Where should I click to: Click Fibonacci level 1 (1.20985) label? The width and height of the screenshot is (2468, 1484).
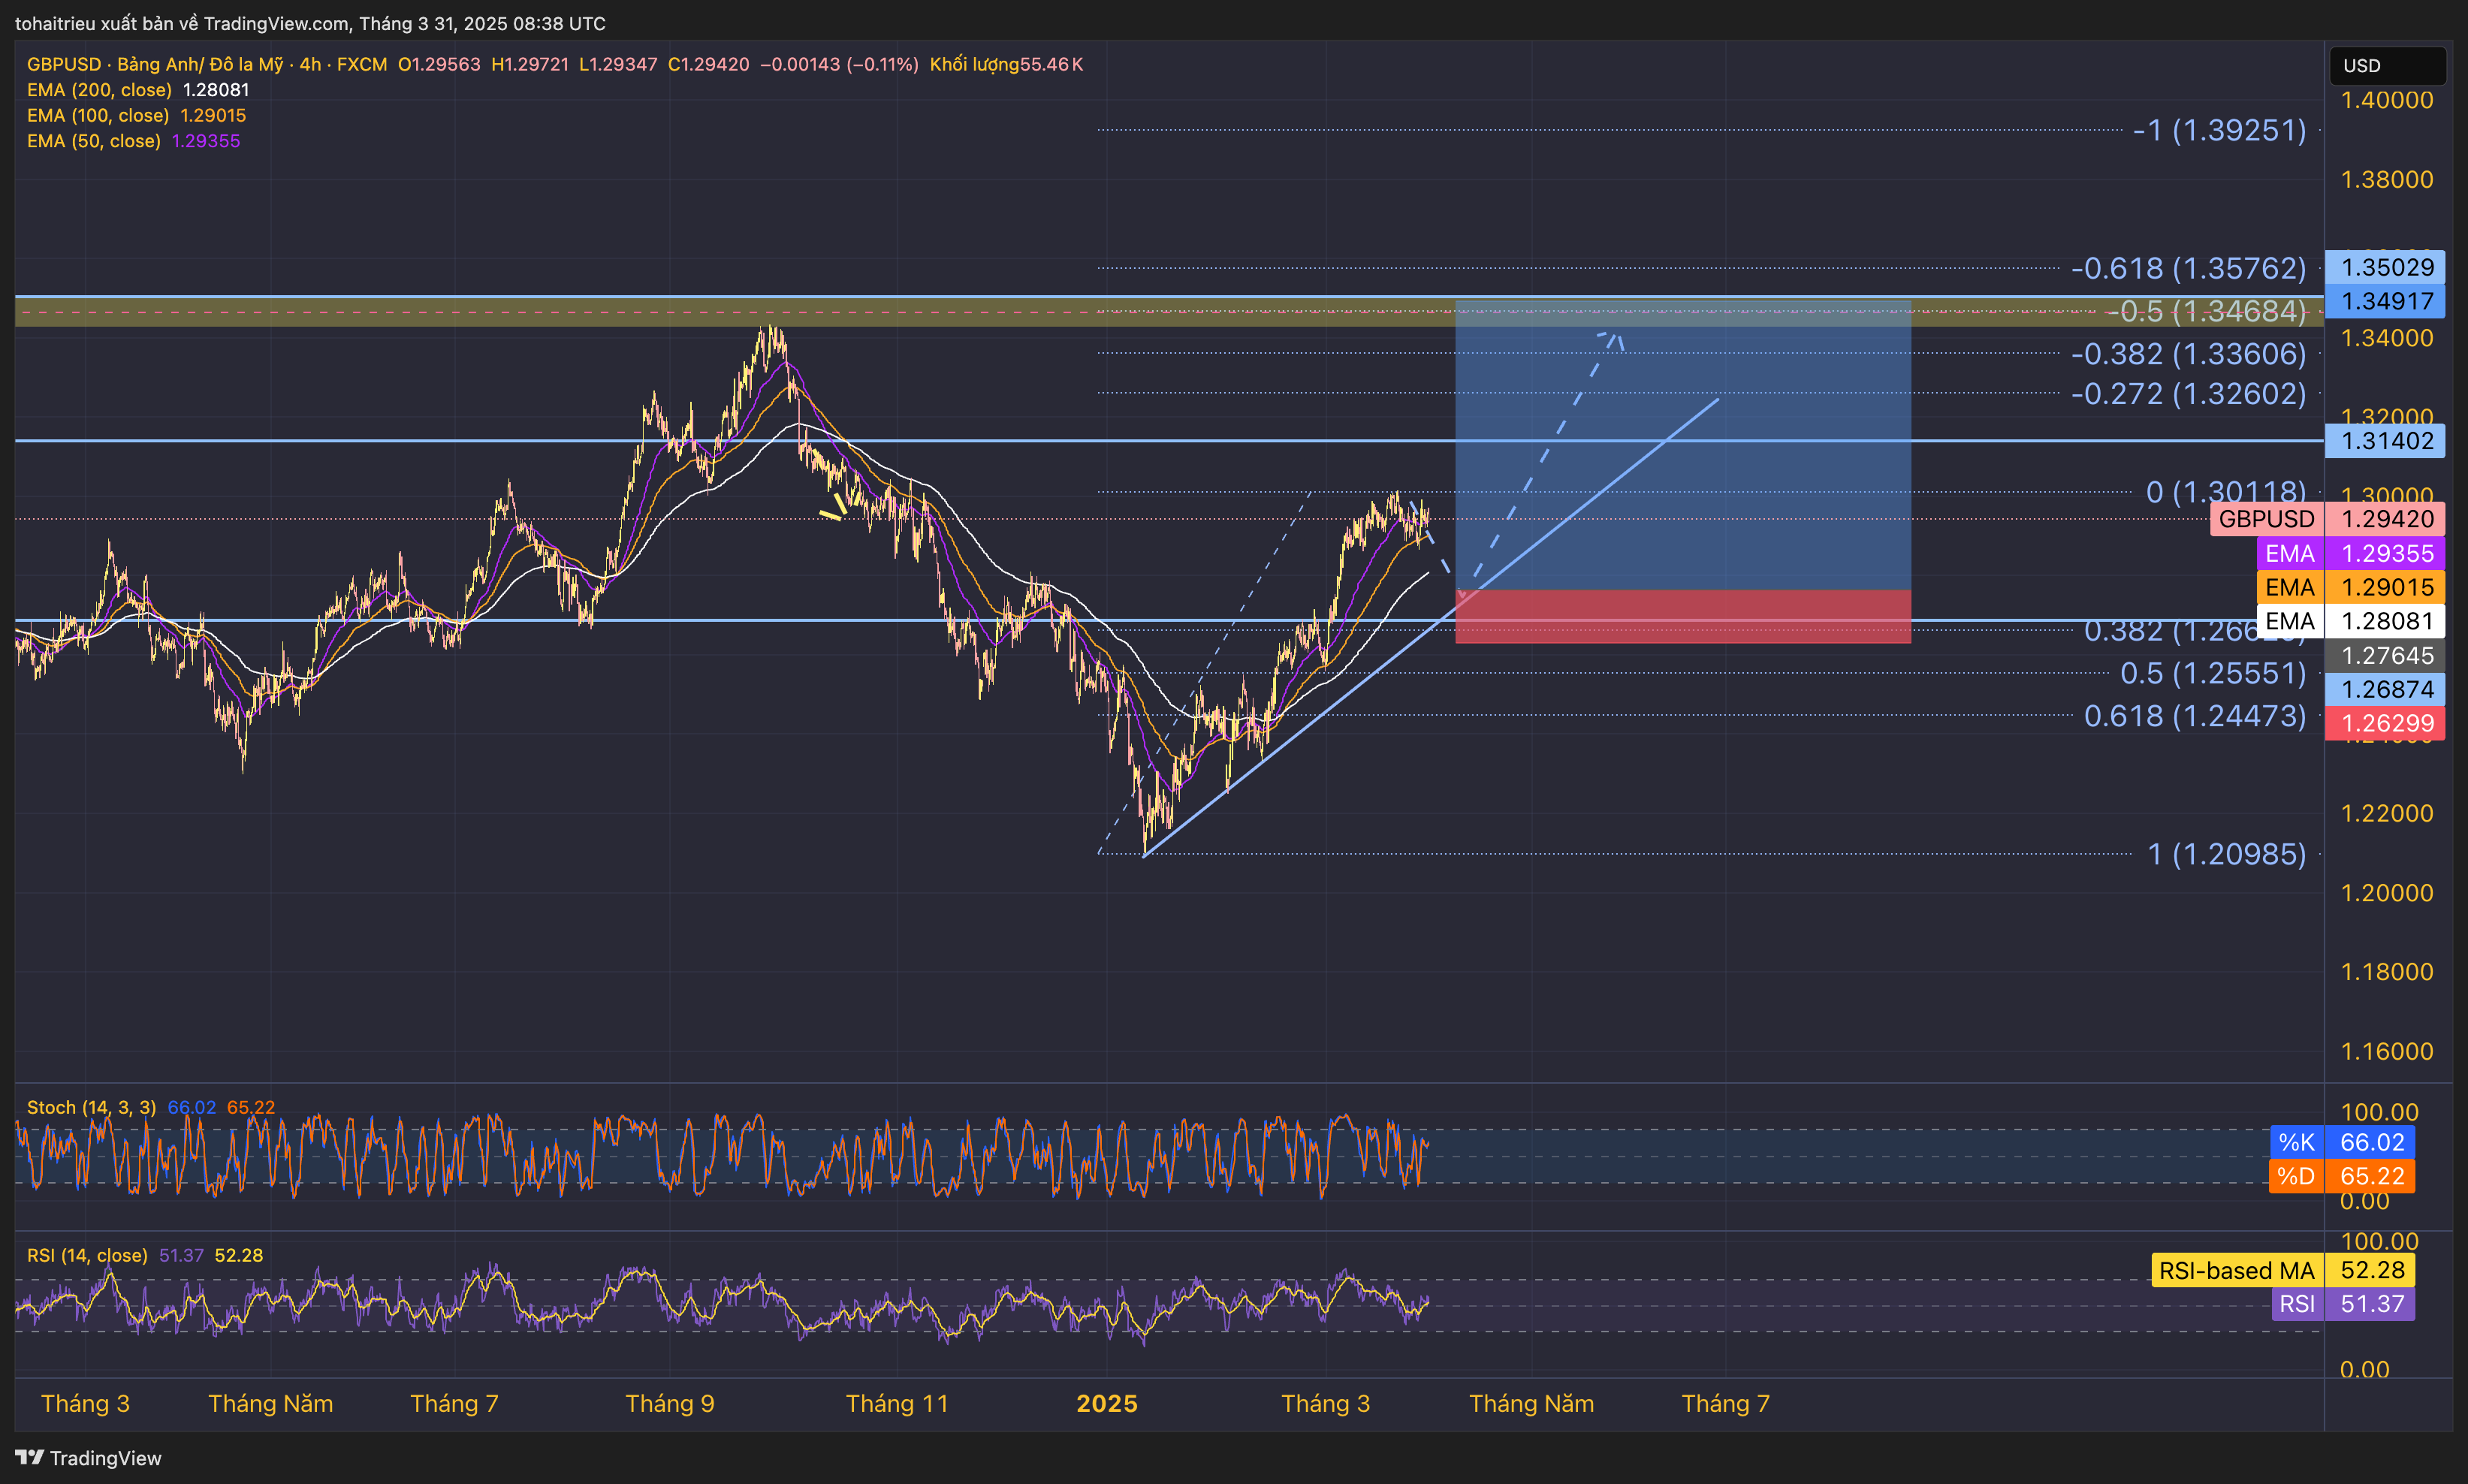pos(2227,854)
